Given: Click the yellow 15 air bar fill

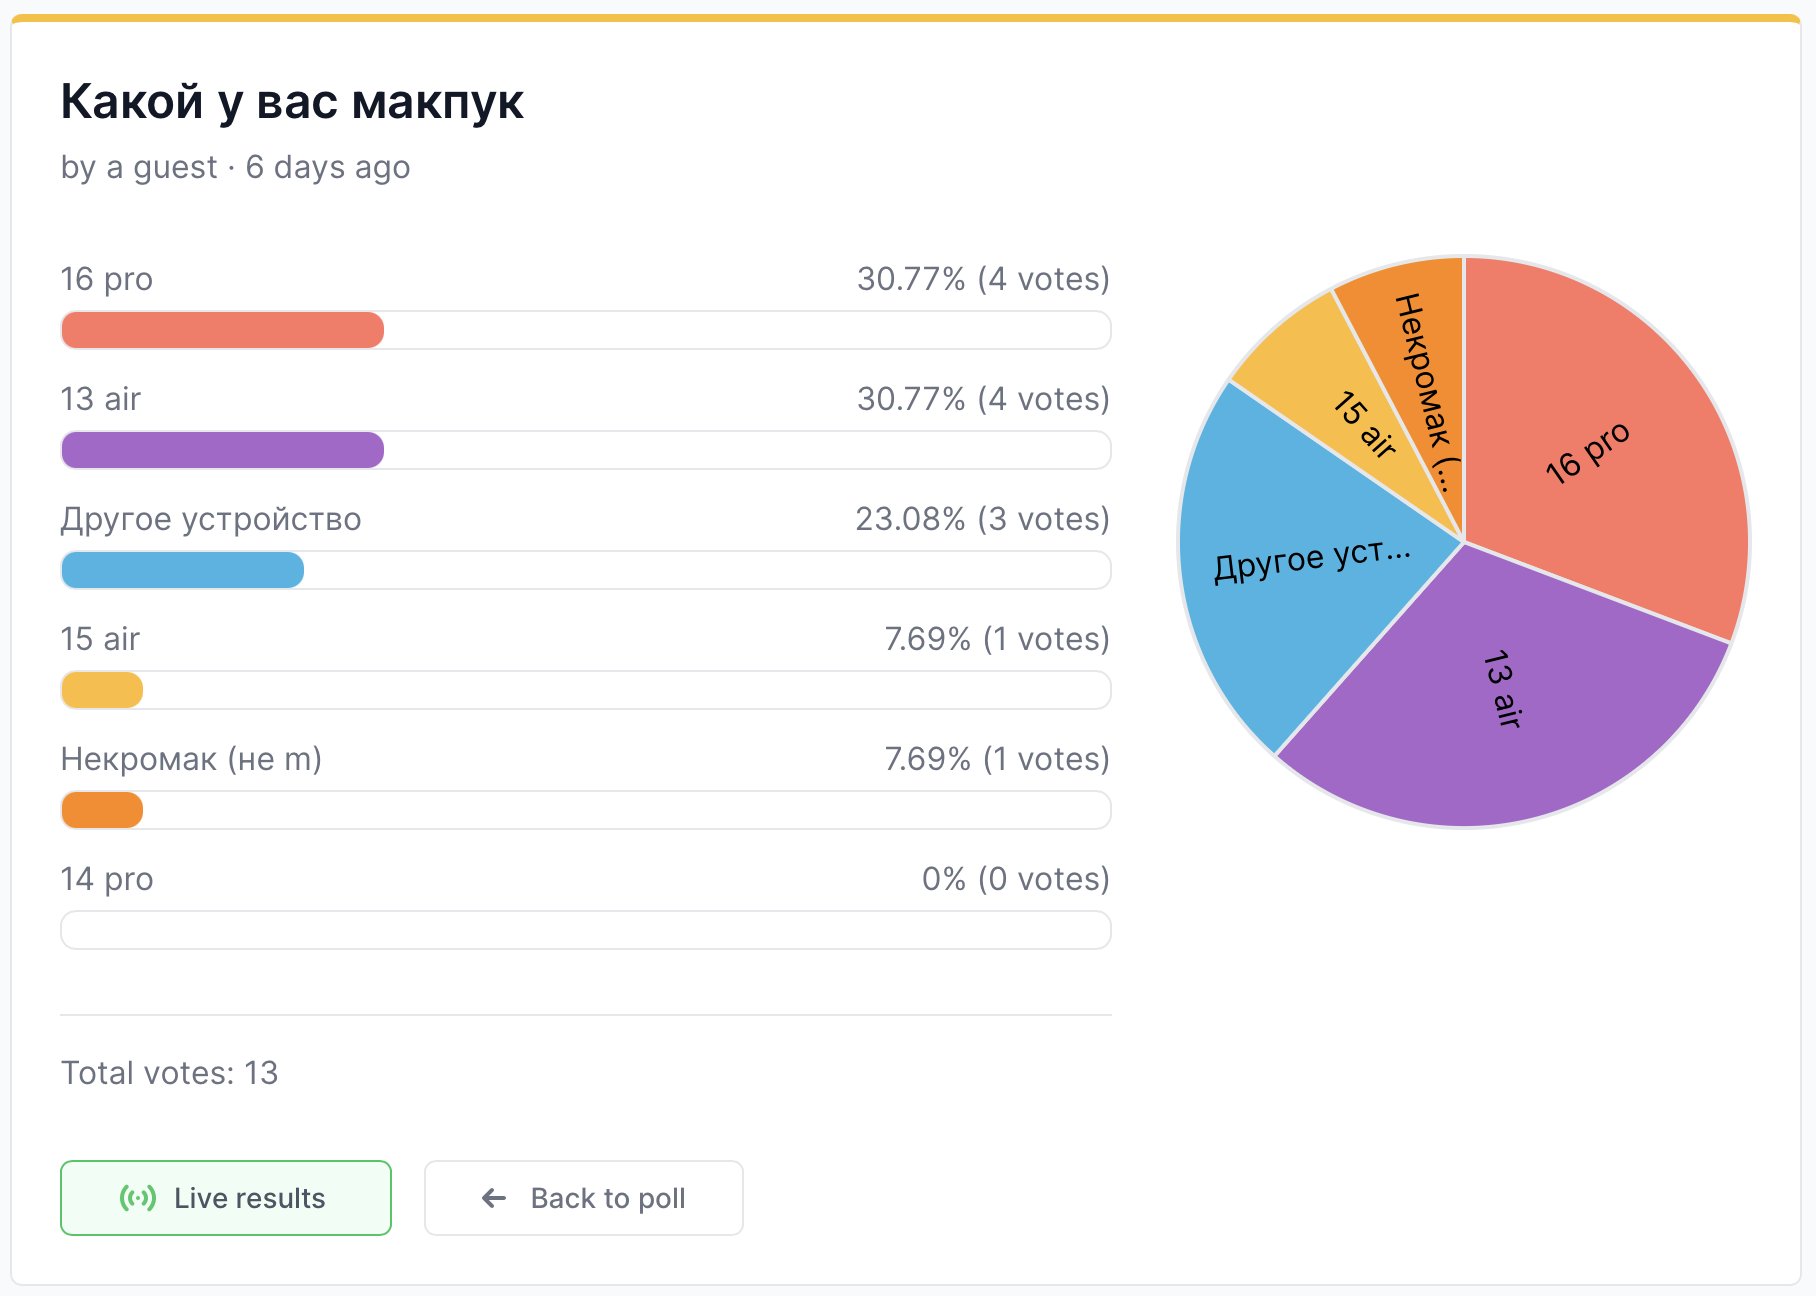Looking at the screenshot, I should (102, 690).
